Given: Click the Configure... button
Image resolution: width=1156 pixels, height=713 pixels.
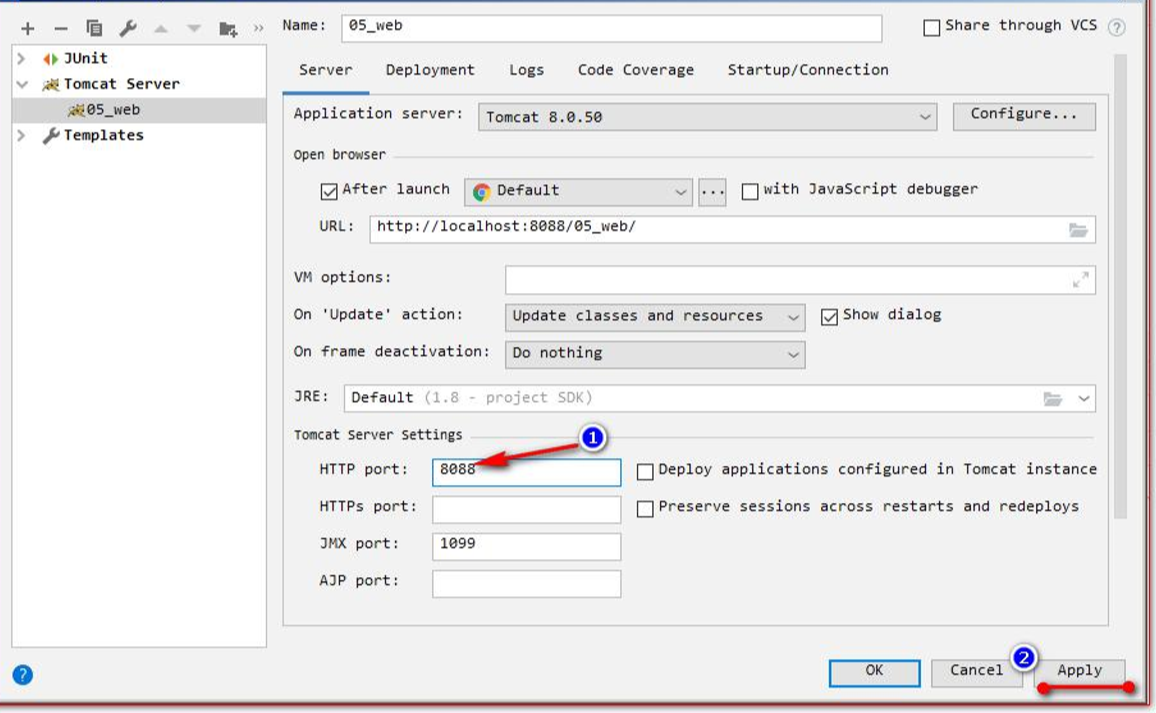Looking at the screenshot, I should tap(1024, 116).
